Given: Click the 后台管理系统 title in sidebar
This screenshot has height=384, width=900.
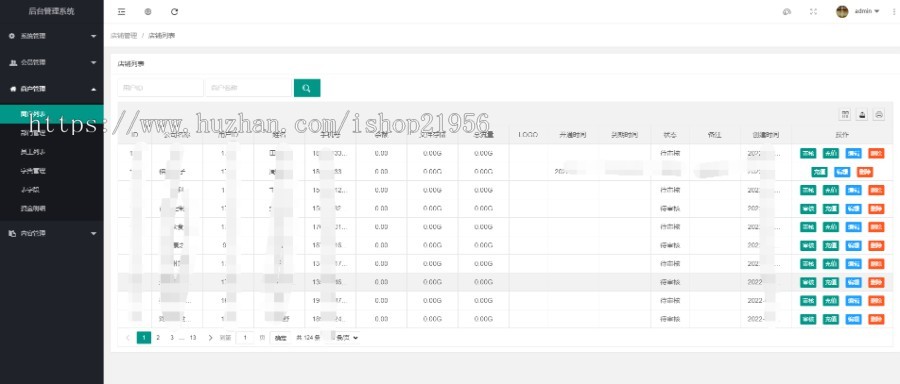Looking at the screenshot, I should click(52, 11).
